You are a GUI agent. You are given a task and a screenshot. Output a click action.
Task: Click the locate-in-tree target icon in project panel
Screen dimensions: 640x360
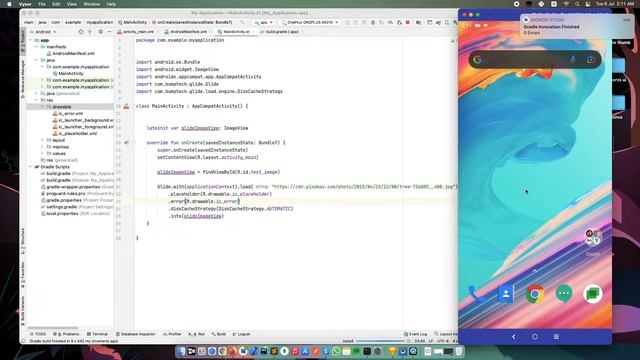(x=81, y=31)
